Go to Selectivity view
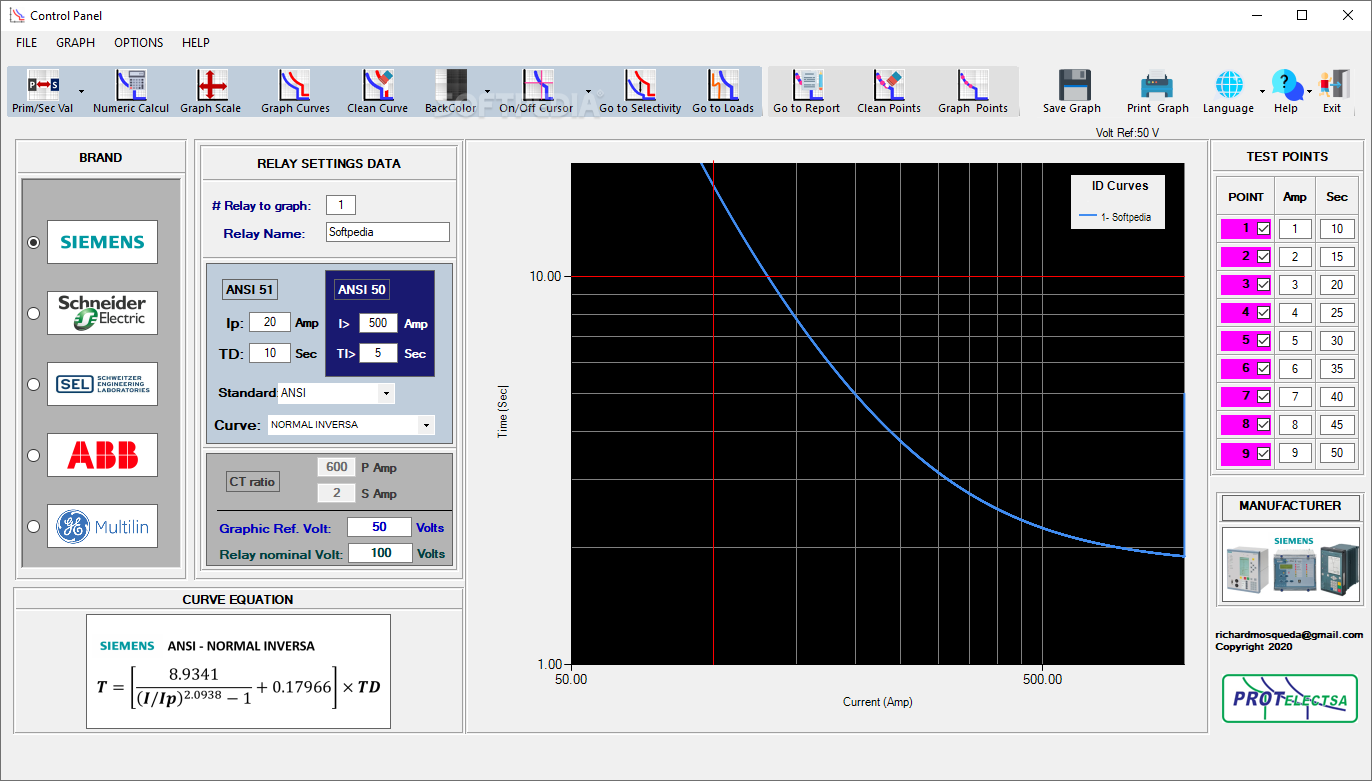The image size is (1372, 781). pos(640,91)
